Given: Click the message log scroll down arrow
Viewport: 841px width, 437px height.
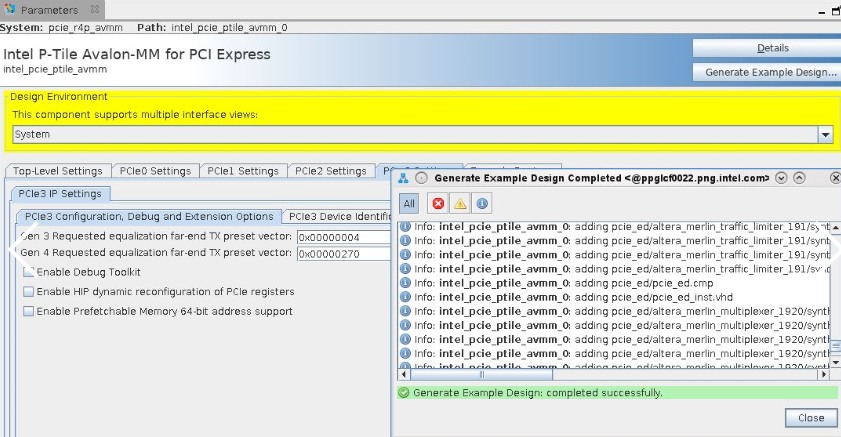Looking at the screenshot, I should [x=836, y=363].
